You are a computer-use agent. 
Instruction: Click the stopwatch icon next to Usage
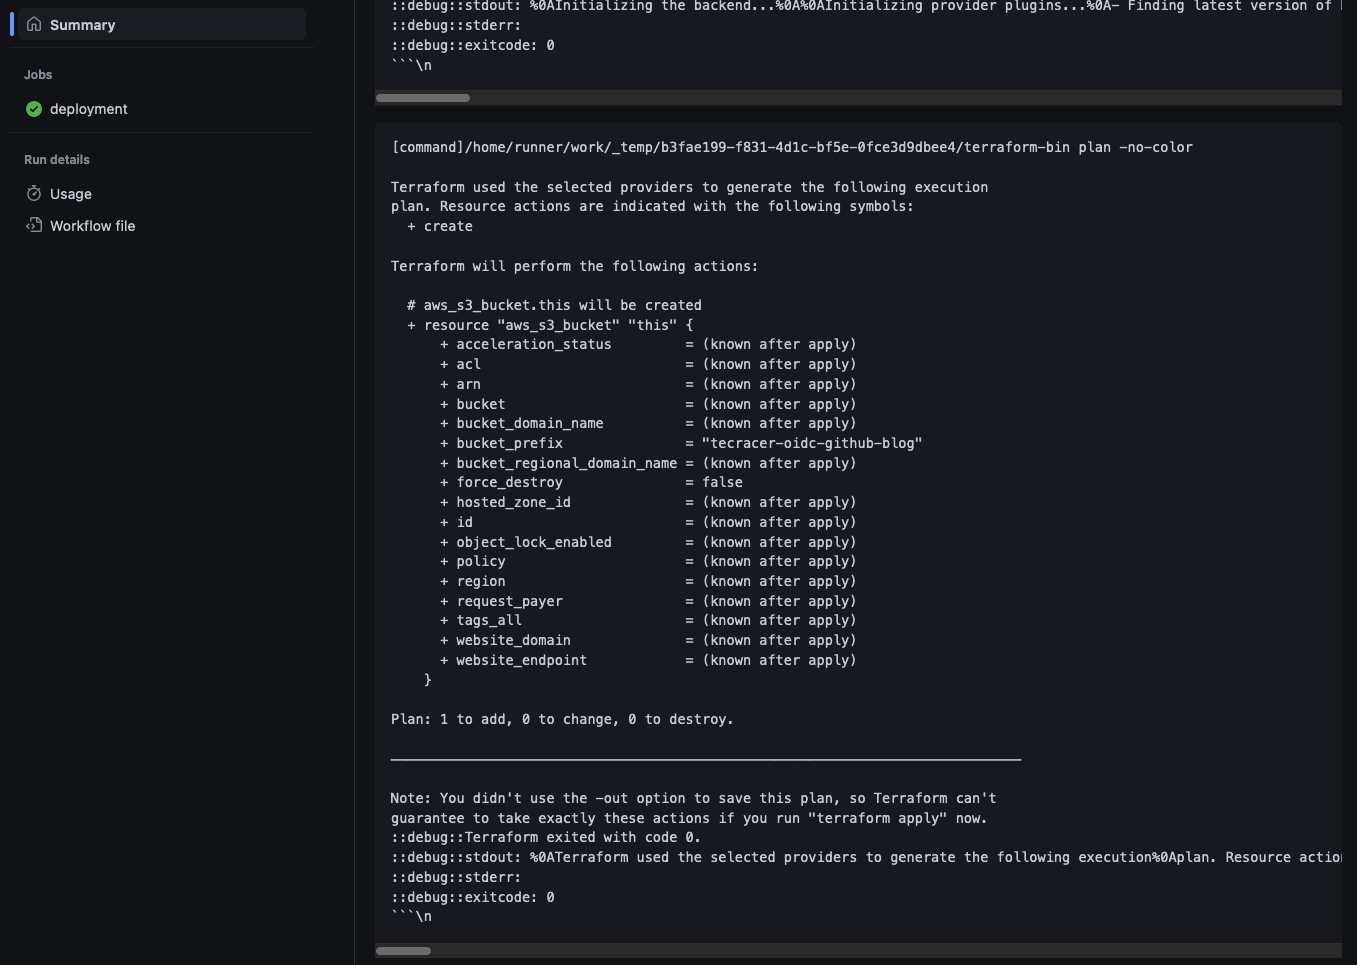tap(34, 193)
